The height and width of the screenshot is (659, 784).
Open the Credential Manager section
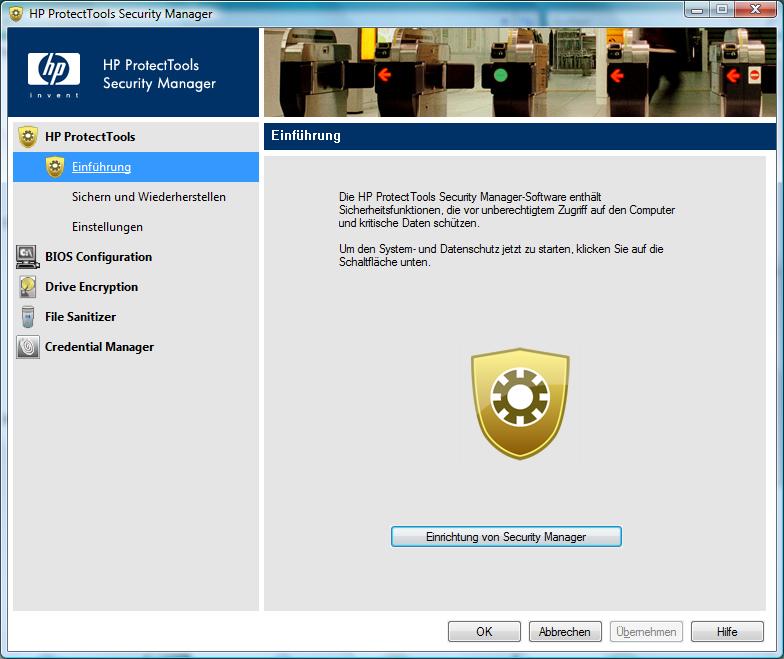tap(100, 347)
